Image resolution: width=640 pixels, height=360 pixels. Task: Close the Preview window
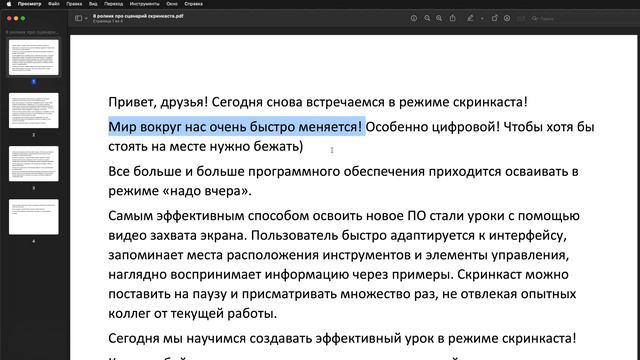tap(9, 18)
